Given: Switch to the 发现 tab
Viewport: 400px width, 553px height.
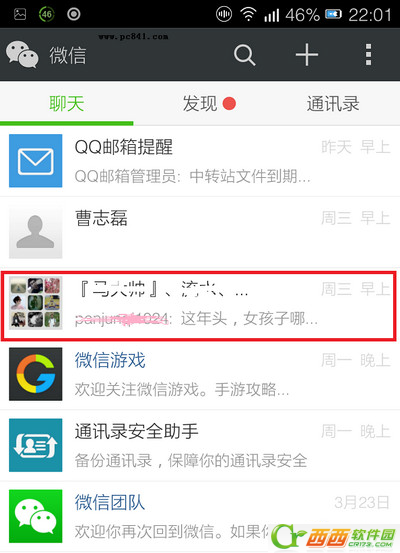Looking at the screenshot, I should (200, 104).
